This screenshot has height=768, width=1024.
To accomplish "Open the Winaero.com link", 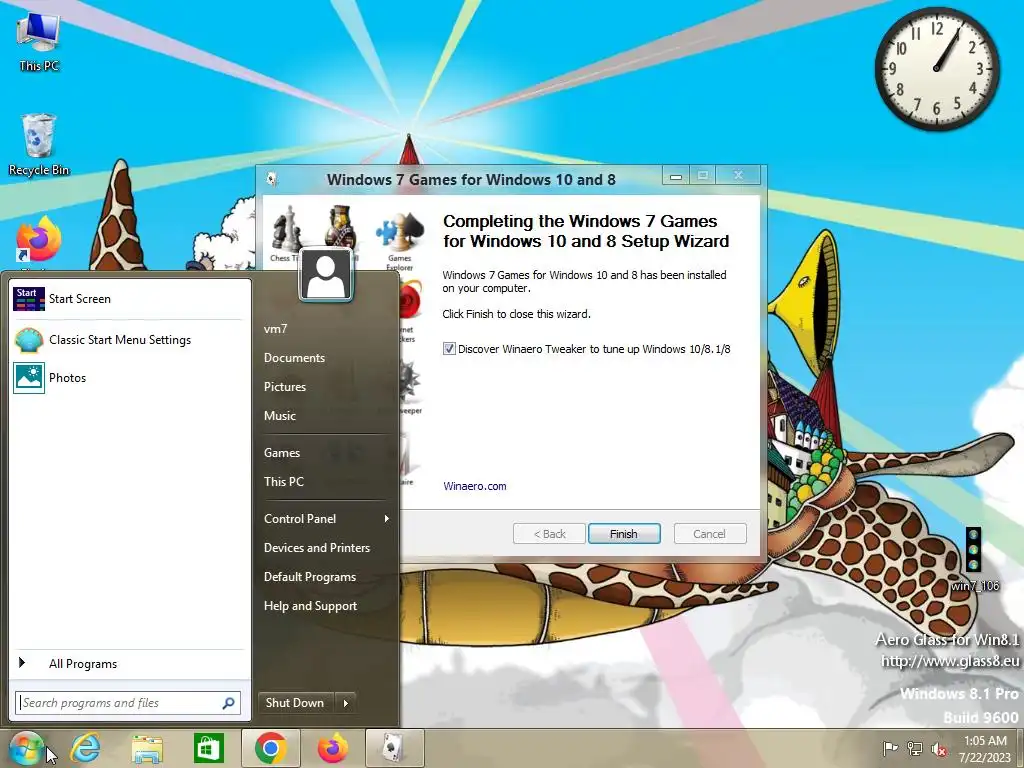I will tap(475, 486).
